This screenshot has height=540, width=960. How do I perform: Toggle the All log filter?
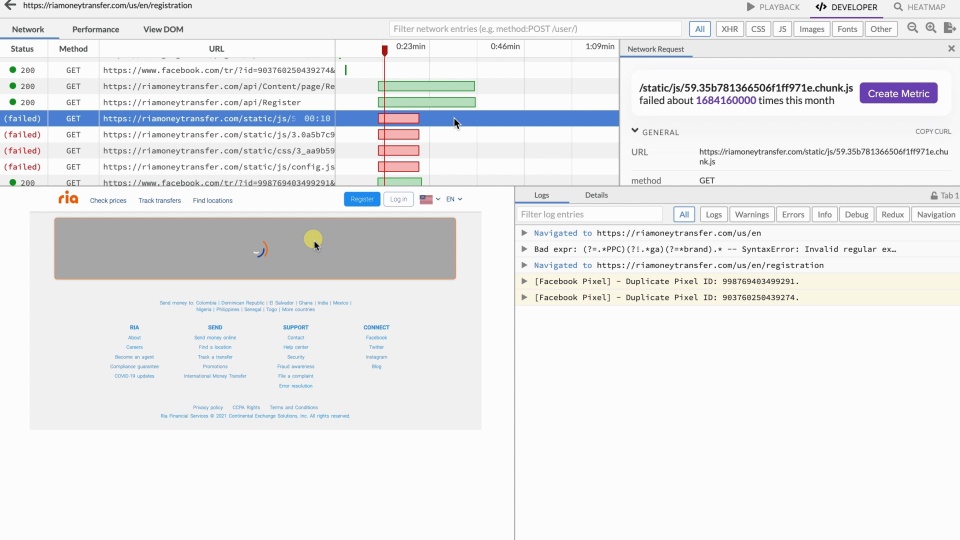[684, 214]
